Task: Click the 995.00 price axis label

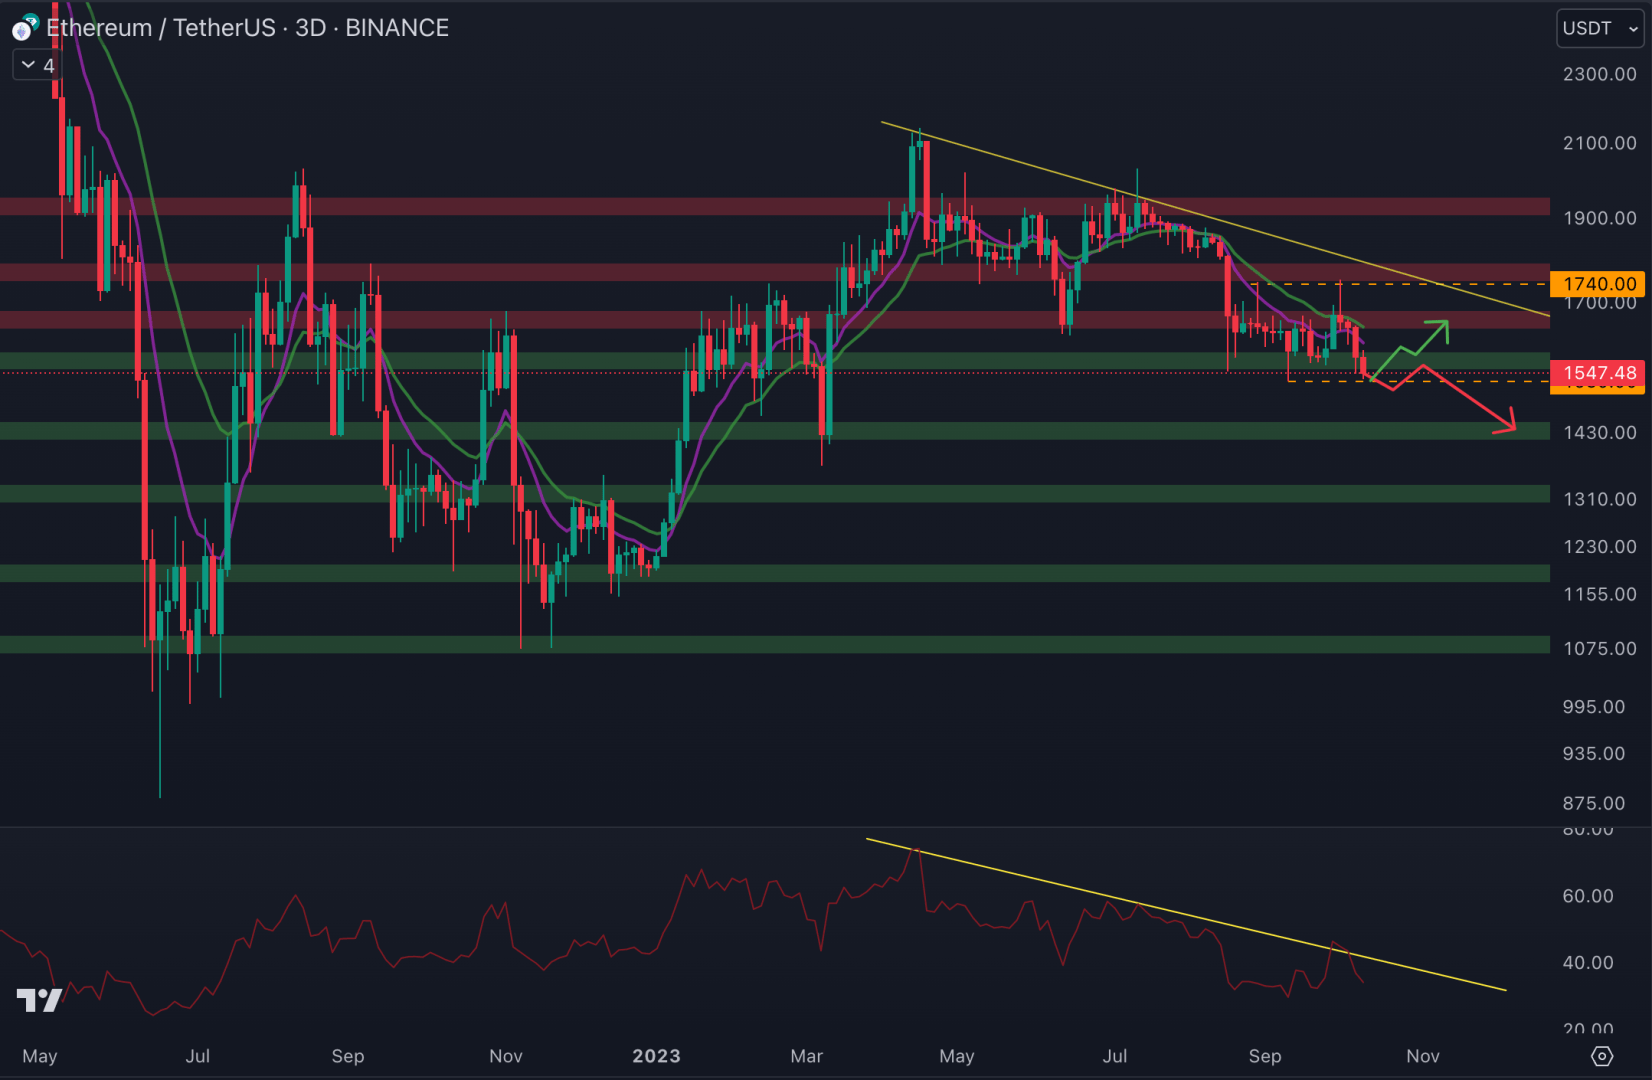Action: pos(1594,707)
